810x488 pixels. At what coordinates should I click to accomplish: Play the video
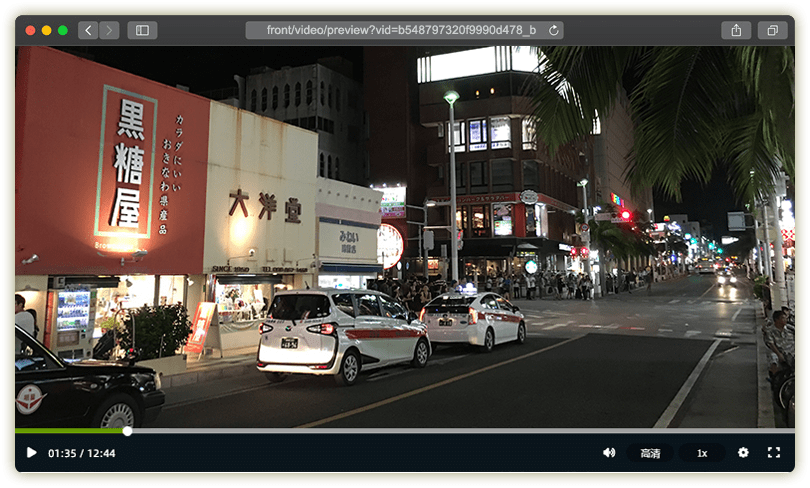pos(32,453)
